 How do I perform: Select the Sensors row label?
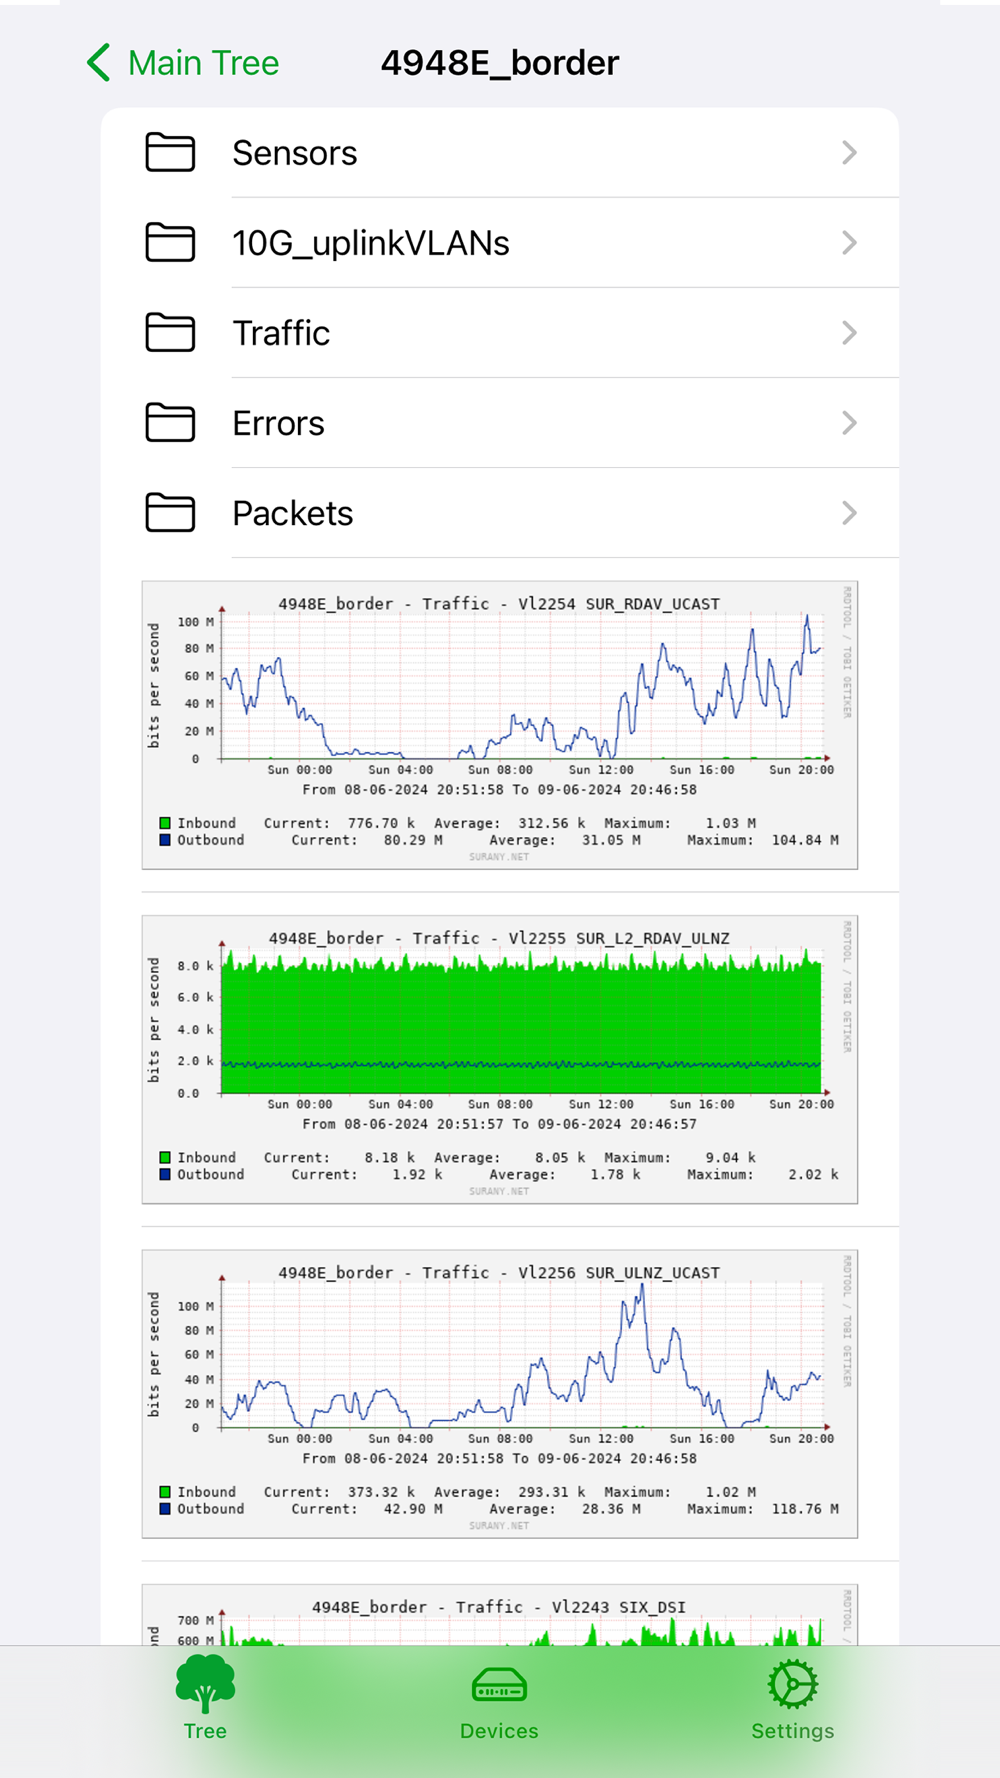pyautogui.click(x=295, y=153)
